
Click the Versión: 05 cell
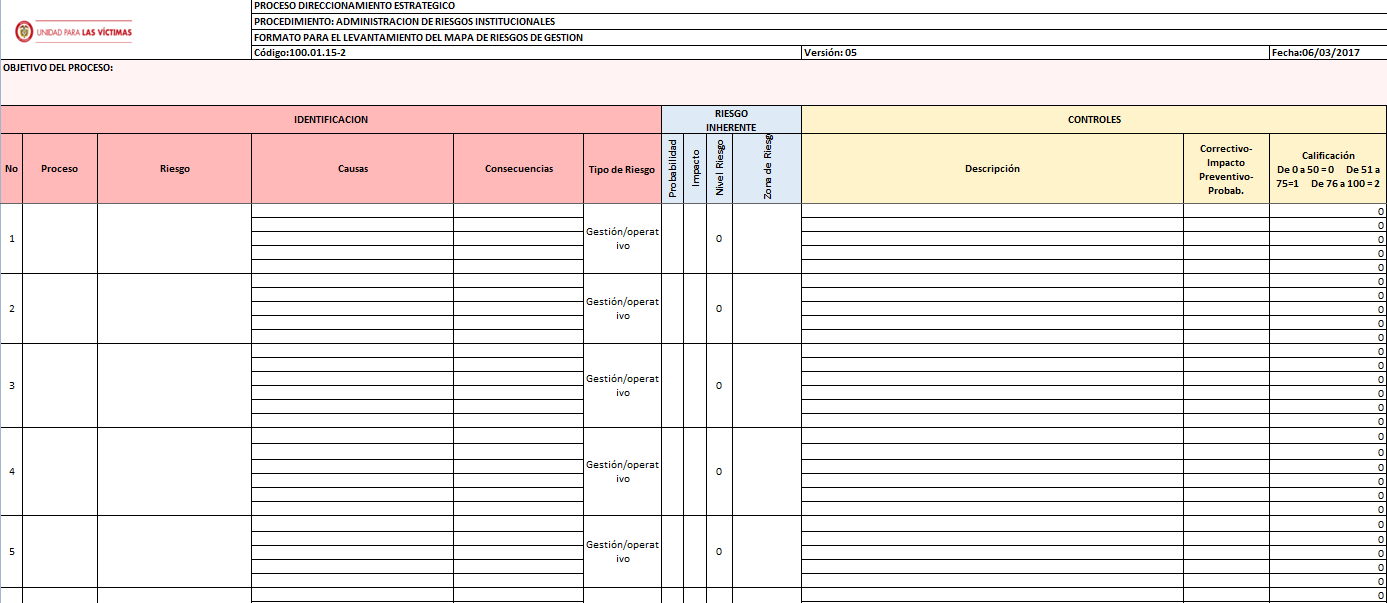(1035, 53)
